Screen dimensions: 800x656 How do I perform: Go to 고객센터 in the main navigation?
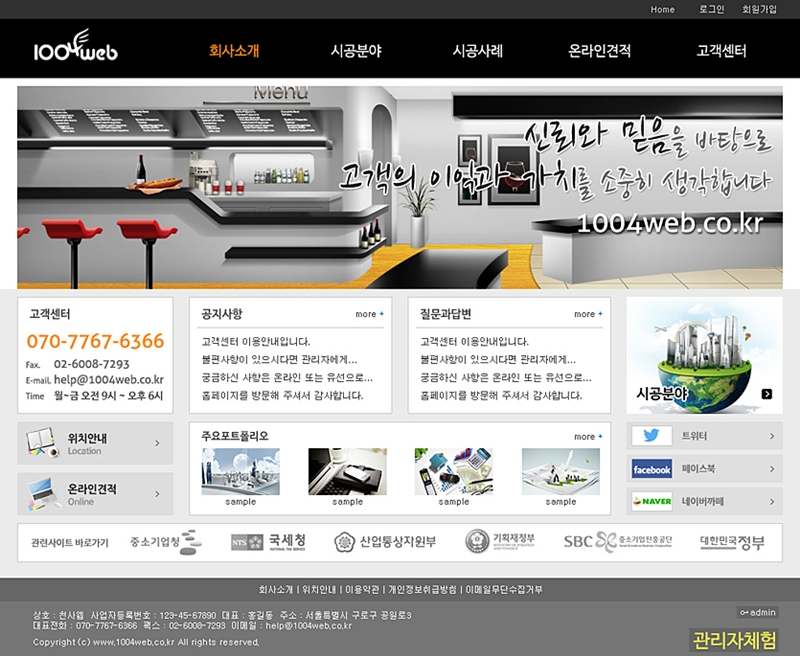click(721, 51)
